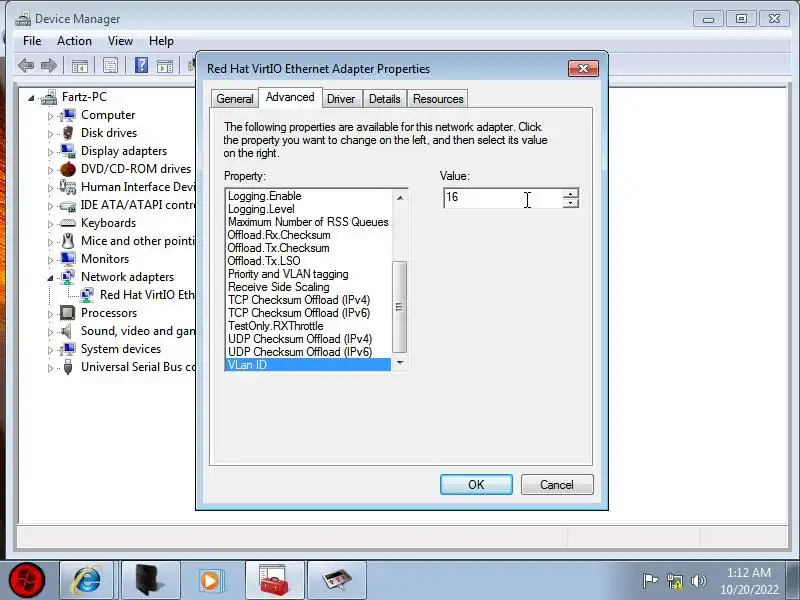Screen dimensions: 800x600
Task: Click the property list scrollbar thumb
Action: point(399,307)
